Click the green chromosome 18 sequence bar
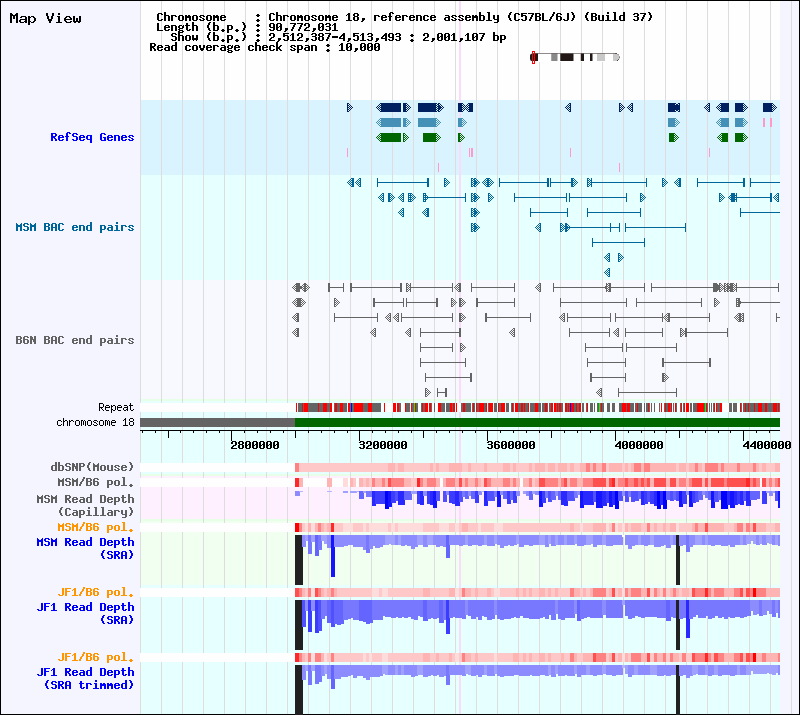 537,423
